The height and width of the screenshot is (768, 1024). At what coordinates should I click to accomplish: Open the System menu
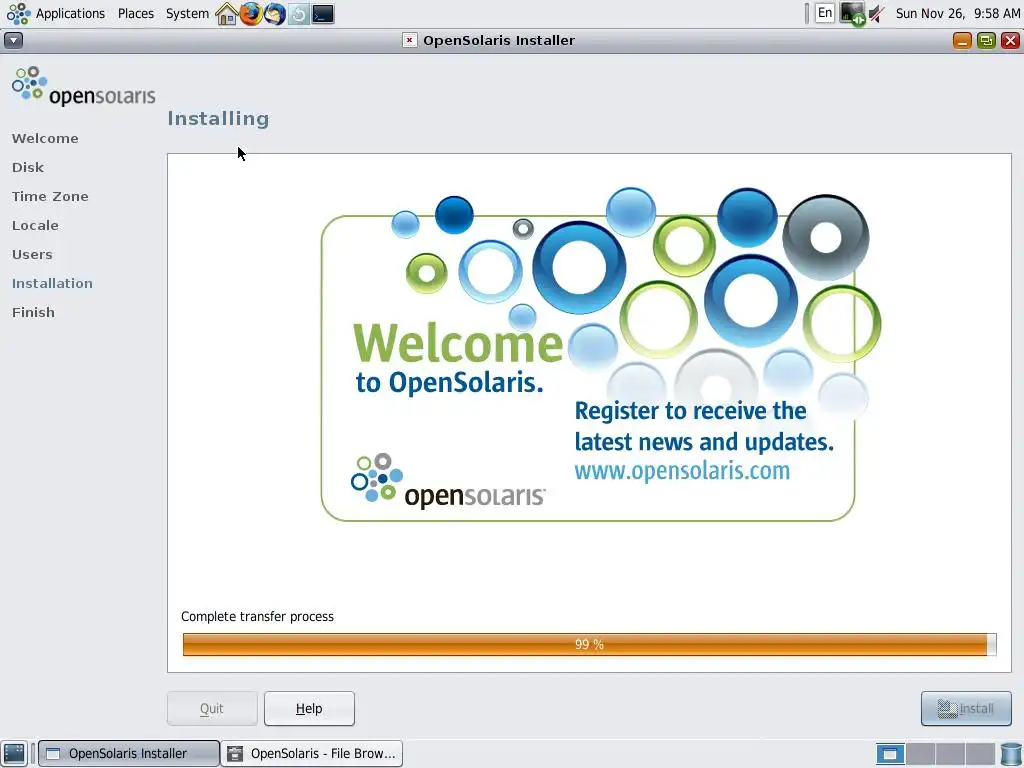187,13
